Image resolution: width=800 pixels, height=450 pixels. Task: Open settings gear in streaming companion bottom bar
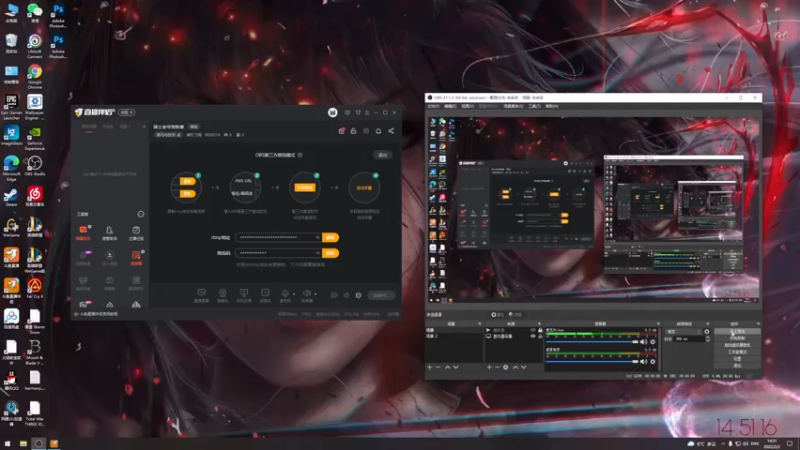(x=358, y=295)
